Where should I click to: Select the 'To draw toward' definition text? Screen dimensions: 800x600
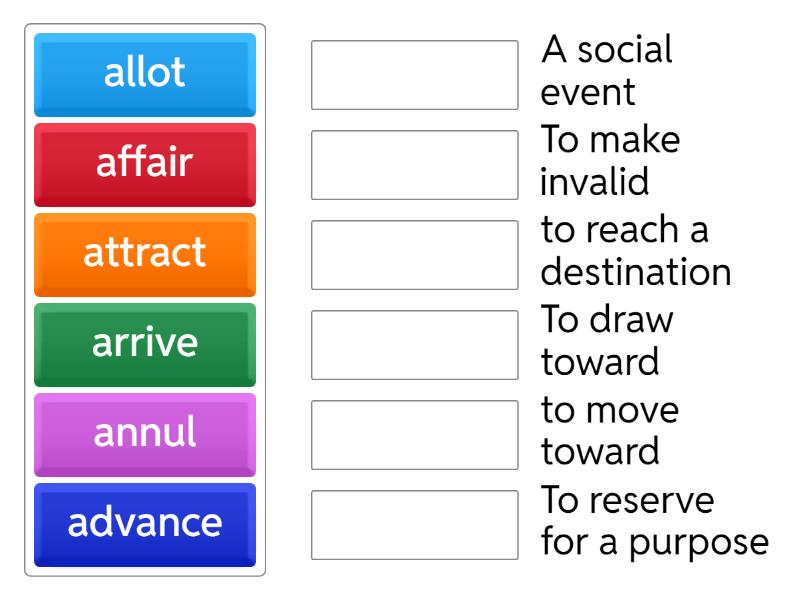606,341
